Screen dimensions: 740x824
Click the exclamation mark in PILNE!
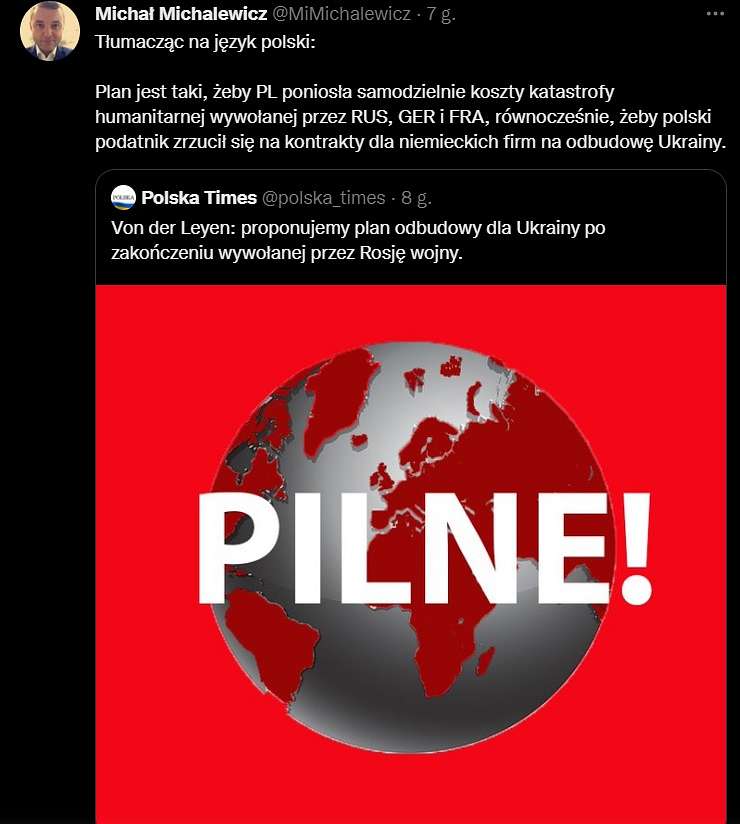tap(637, 548)
